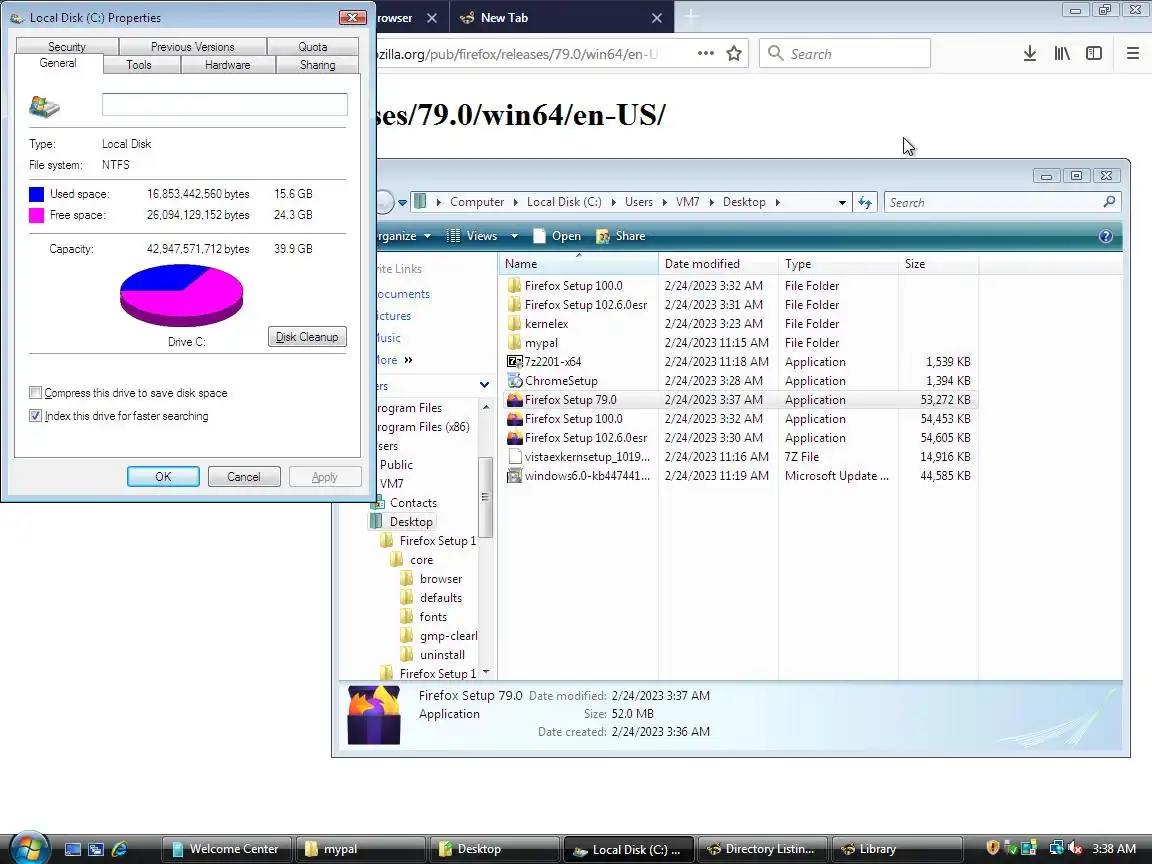Click the Explorer help question mark icon
Image resolution: width=1152 pixels, height=864 pixels.
[1105, 236]
